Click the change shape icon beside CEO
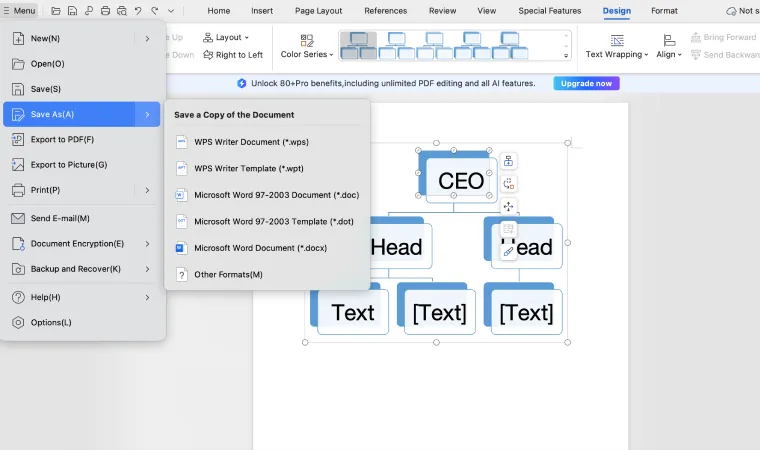The height and width of the screenshot is (450, 760). [x=508, y=184]
